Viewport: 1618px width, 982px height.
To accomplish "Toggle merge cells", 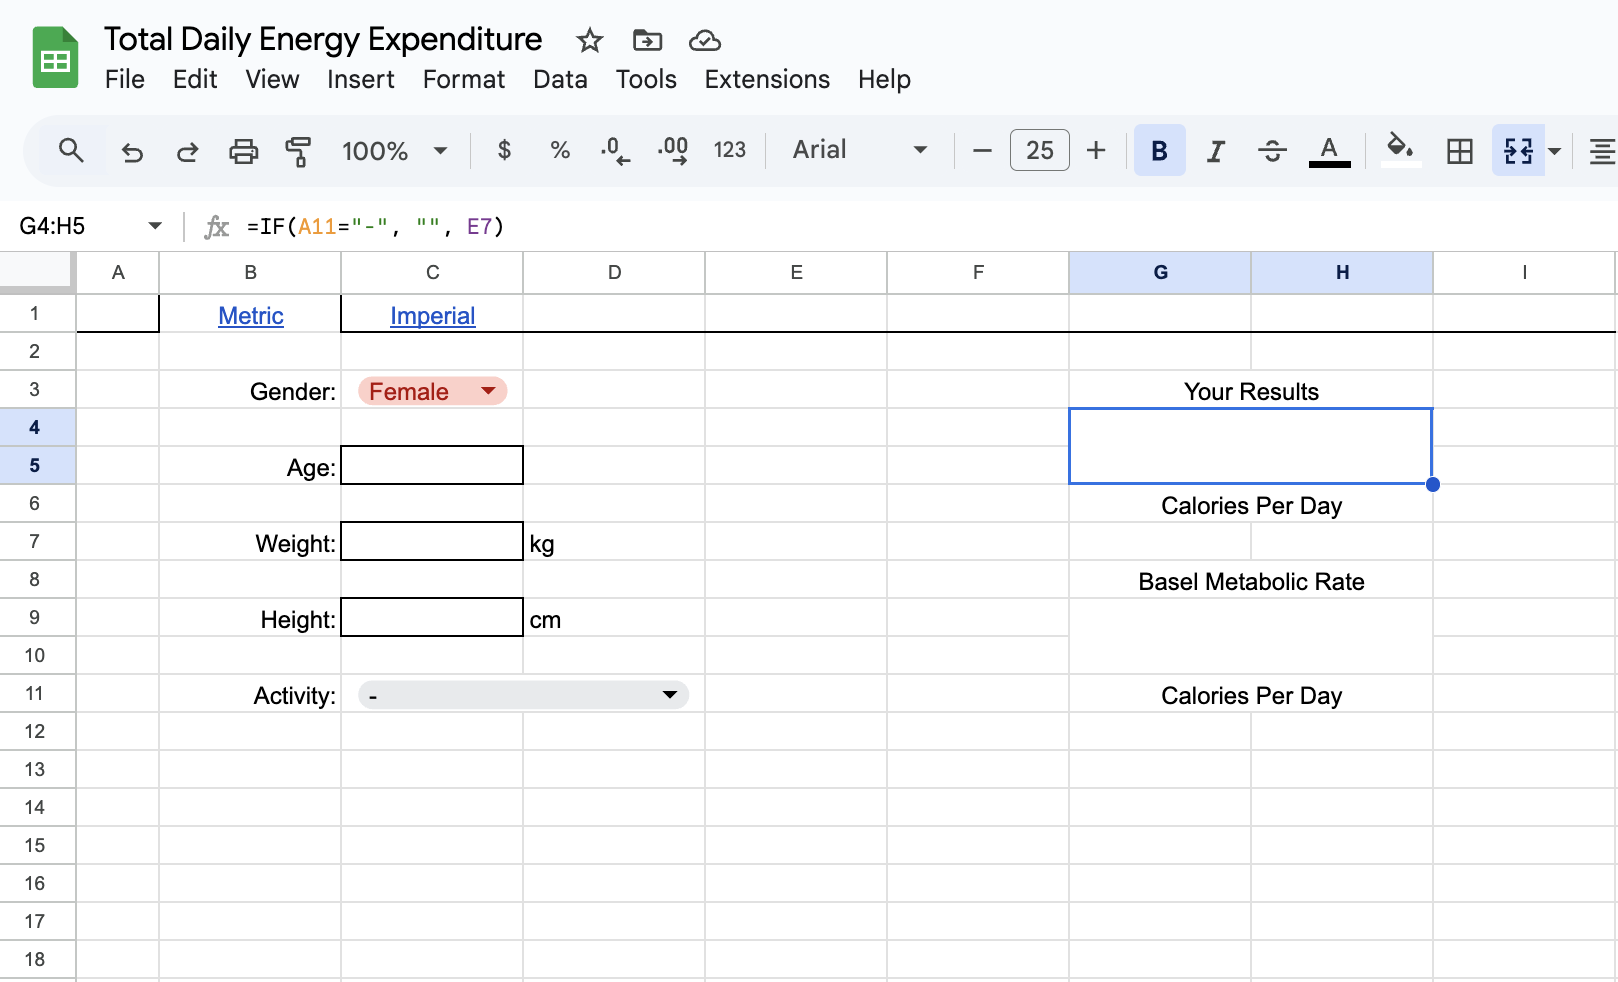I will 1518,151.
